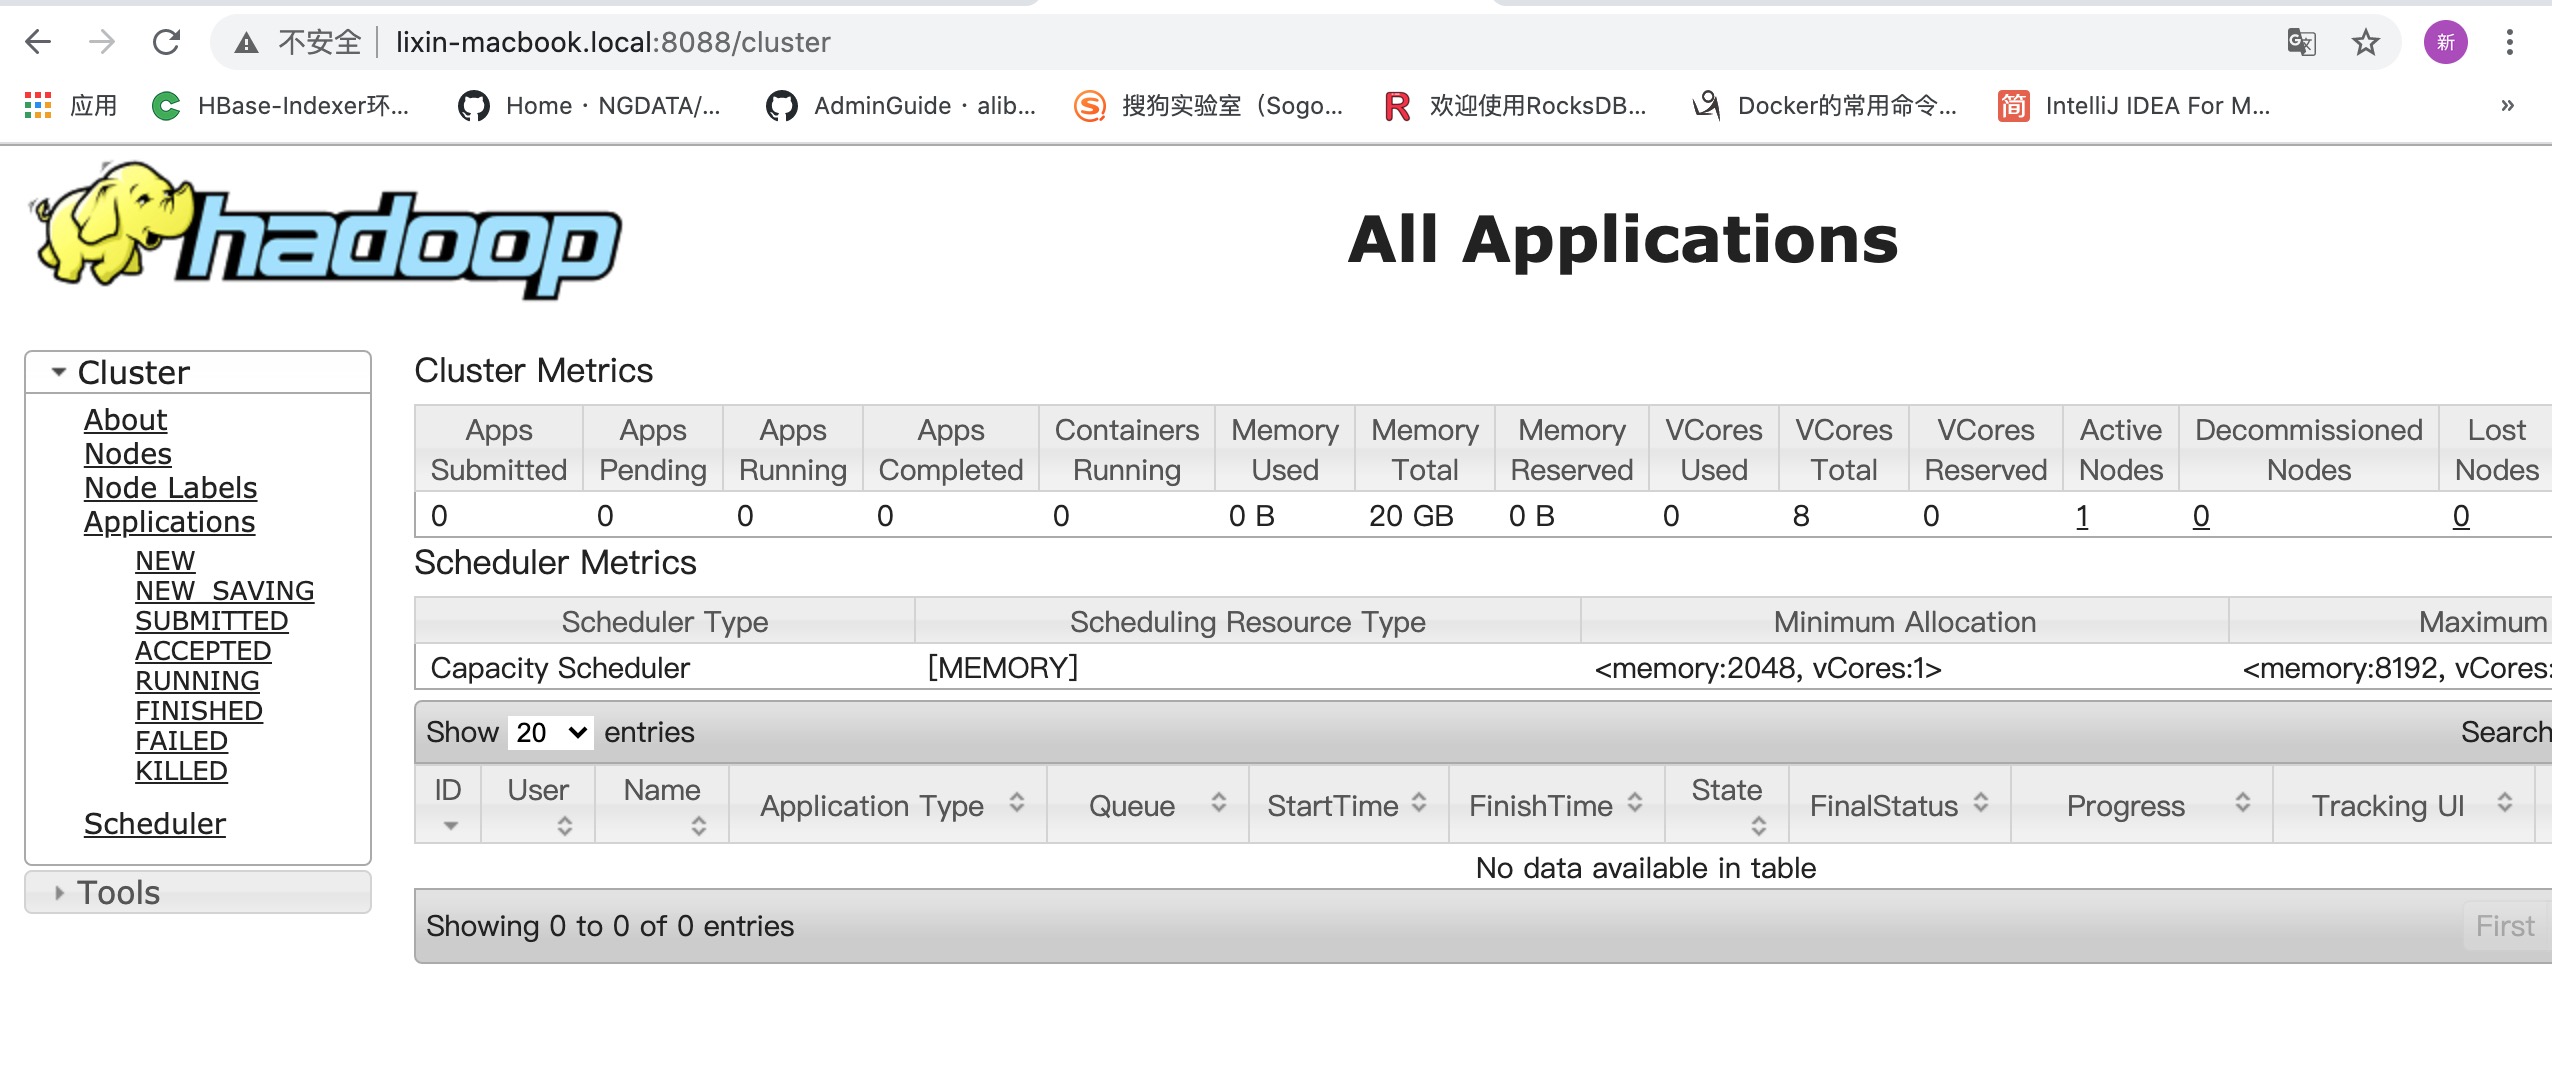
Task: Filter applications by FINISHED state
Action: tap(199, 711)
